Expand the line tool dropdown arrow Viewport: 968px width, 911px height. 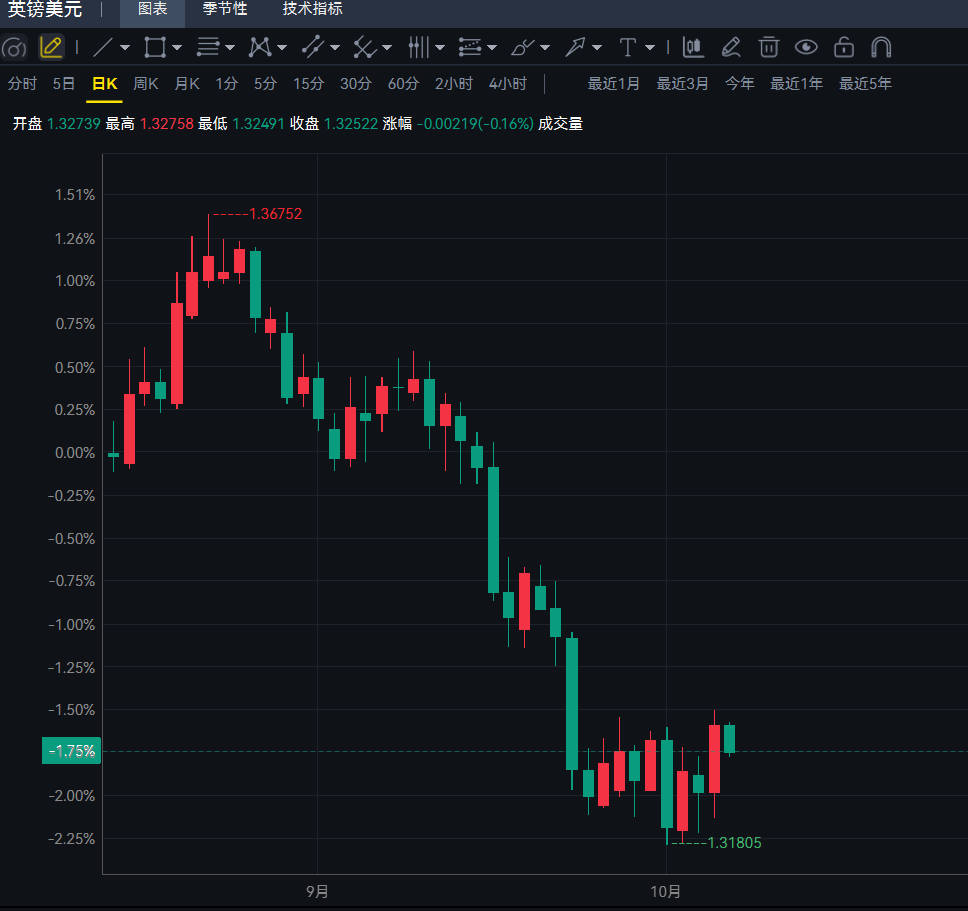[125, 48]
